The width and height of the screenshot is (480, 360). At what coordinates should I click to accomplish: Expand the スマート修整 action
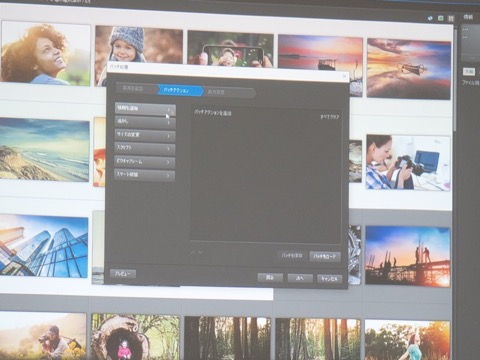[x=145, y=175]
